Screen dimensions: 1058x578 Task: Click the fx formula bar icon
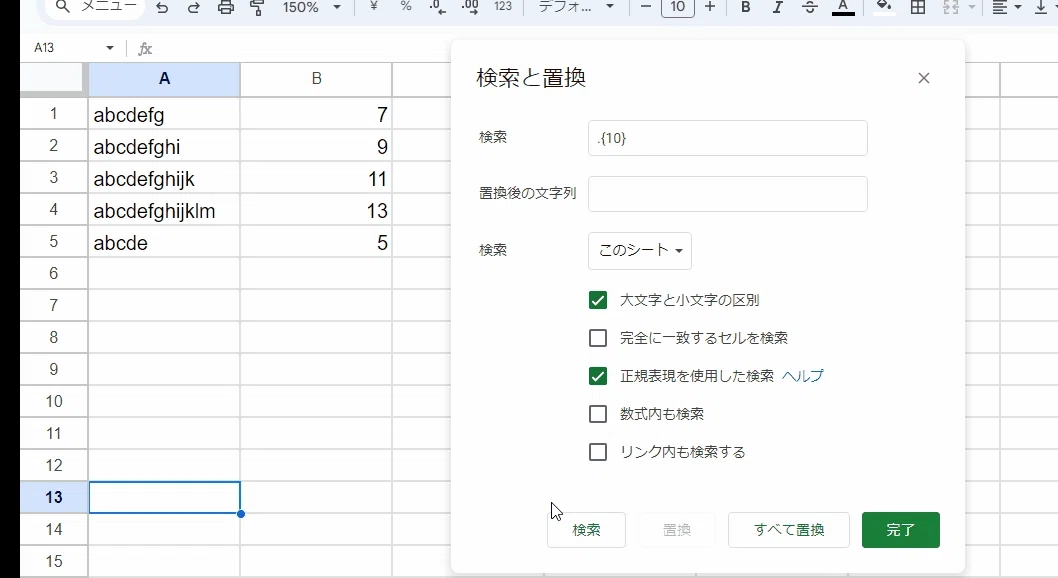(x=145, y=49)
